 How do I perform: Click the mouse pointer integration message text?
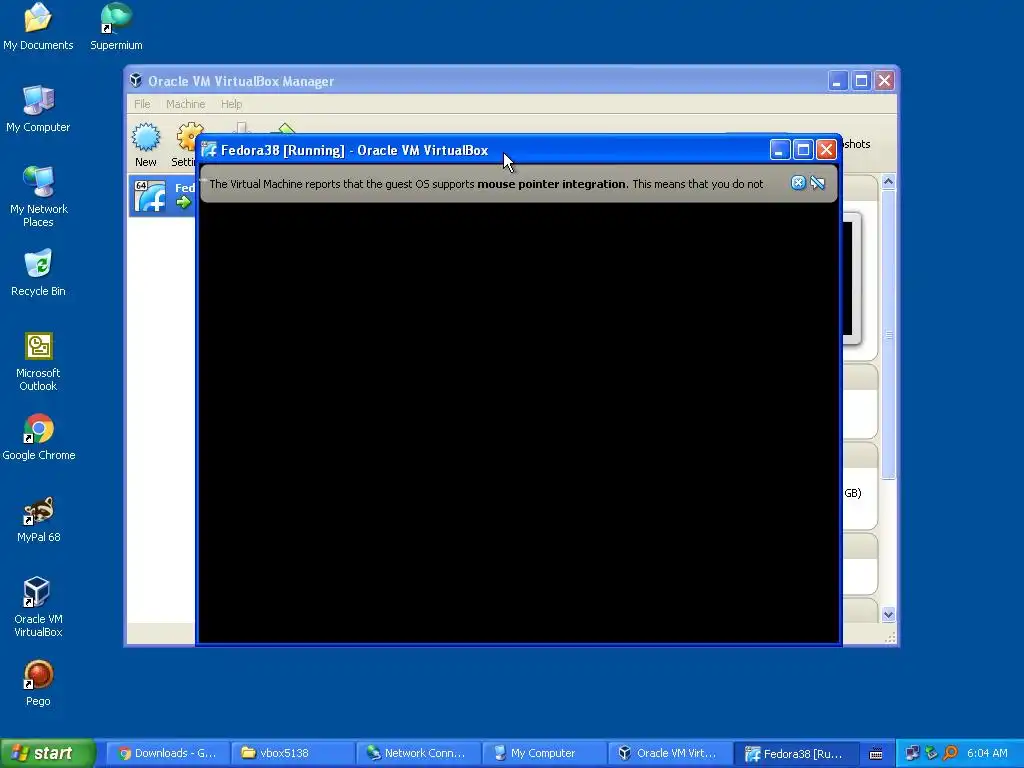(x=486, y=184)
